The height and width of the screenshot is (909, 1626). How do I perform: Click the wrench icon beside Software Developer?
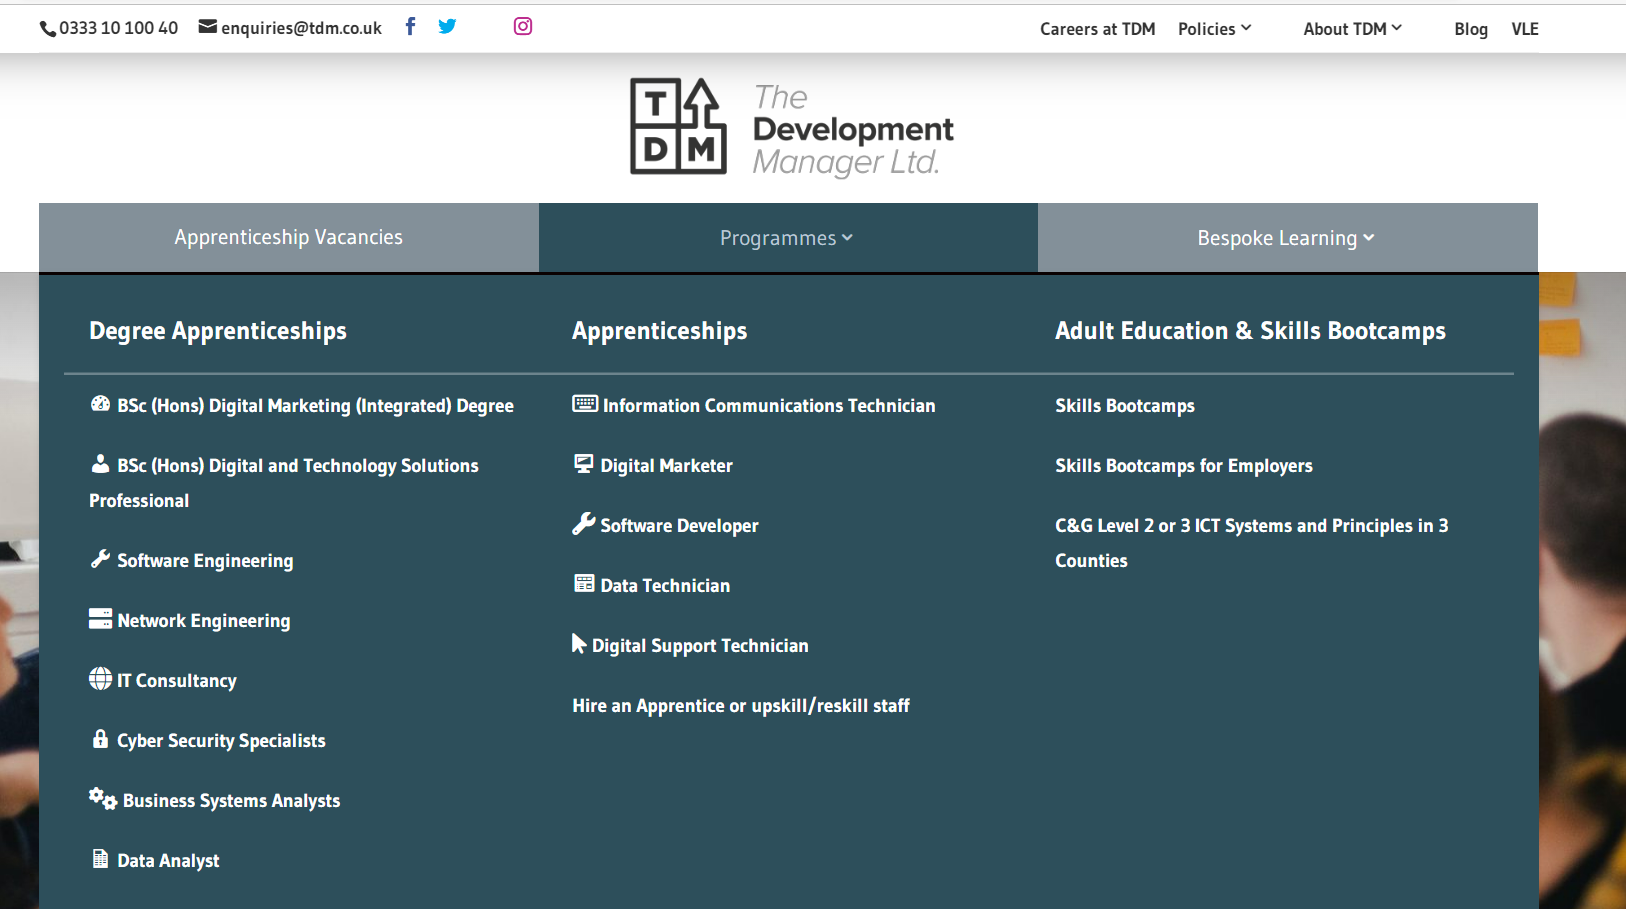point(584,523)
